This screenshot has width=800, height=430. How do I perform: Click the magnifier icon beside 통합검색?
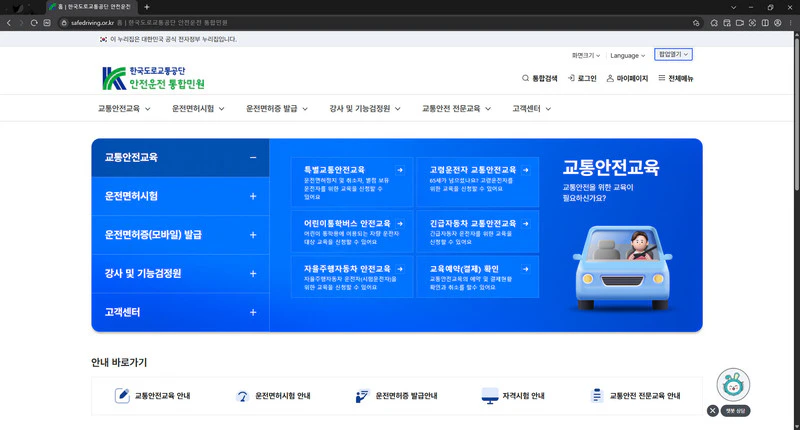pyautogui.click(x=525, y=78)
